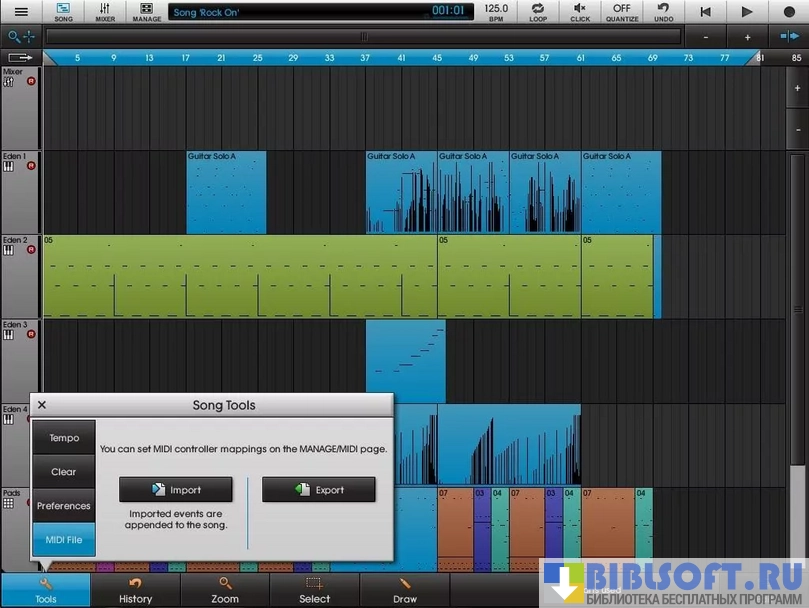Collapse the Tools popup menu
809x608 pixels.
(x=45, y=590)
